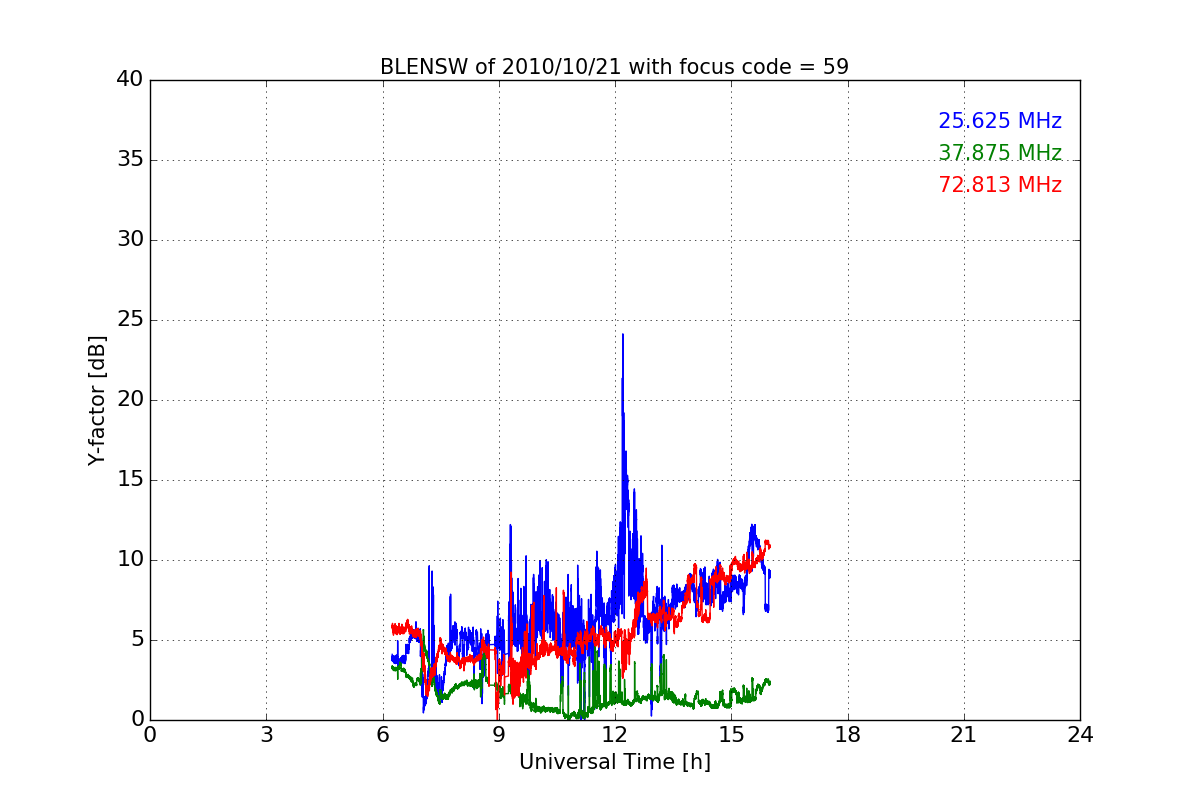The height and width of the screenshot is (800, 1200).
Task: Click the x-axis tick label 21
Action: (x=964, y=735)
